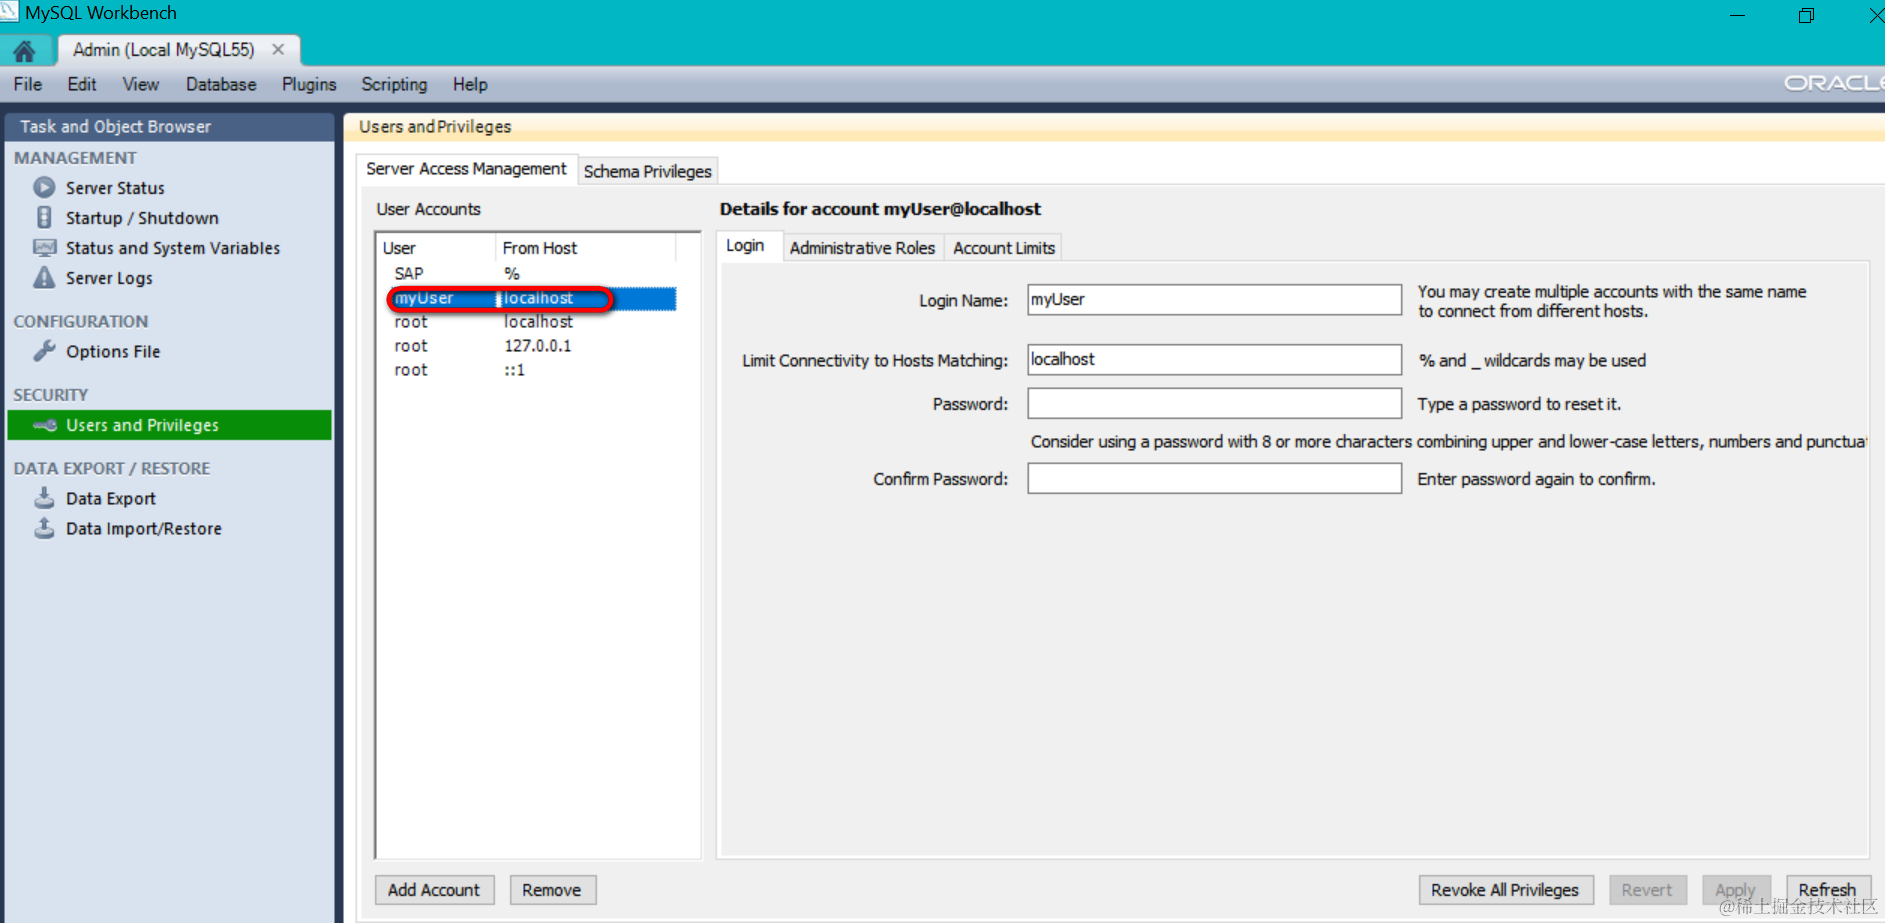1885x923 pixels.
Task: Click the Data Export icon
Action: click(44, 497)
